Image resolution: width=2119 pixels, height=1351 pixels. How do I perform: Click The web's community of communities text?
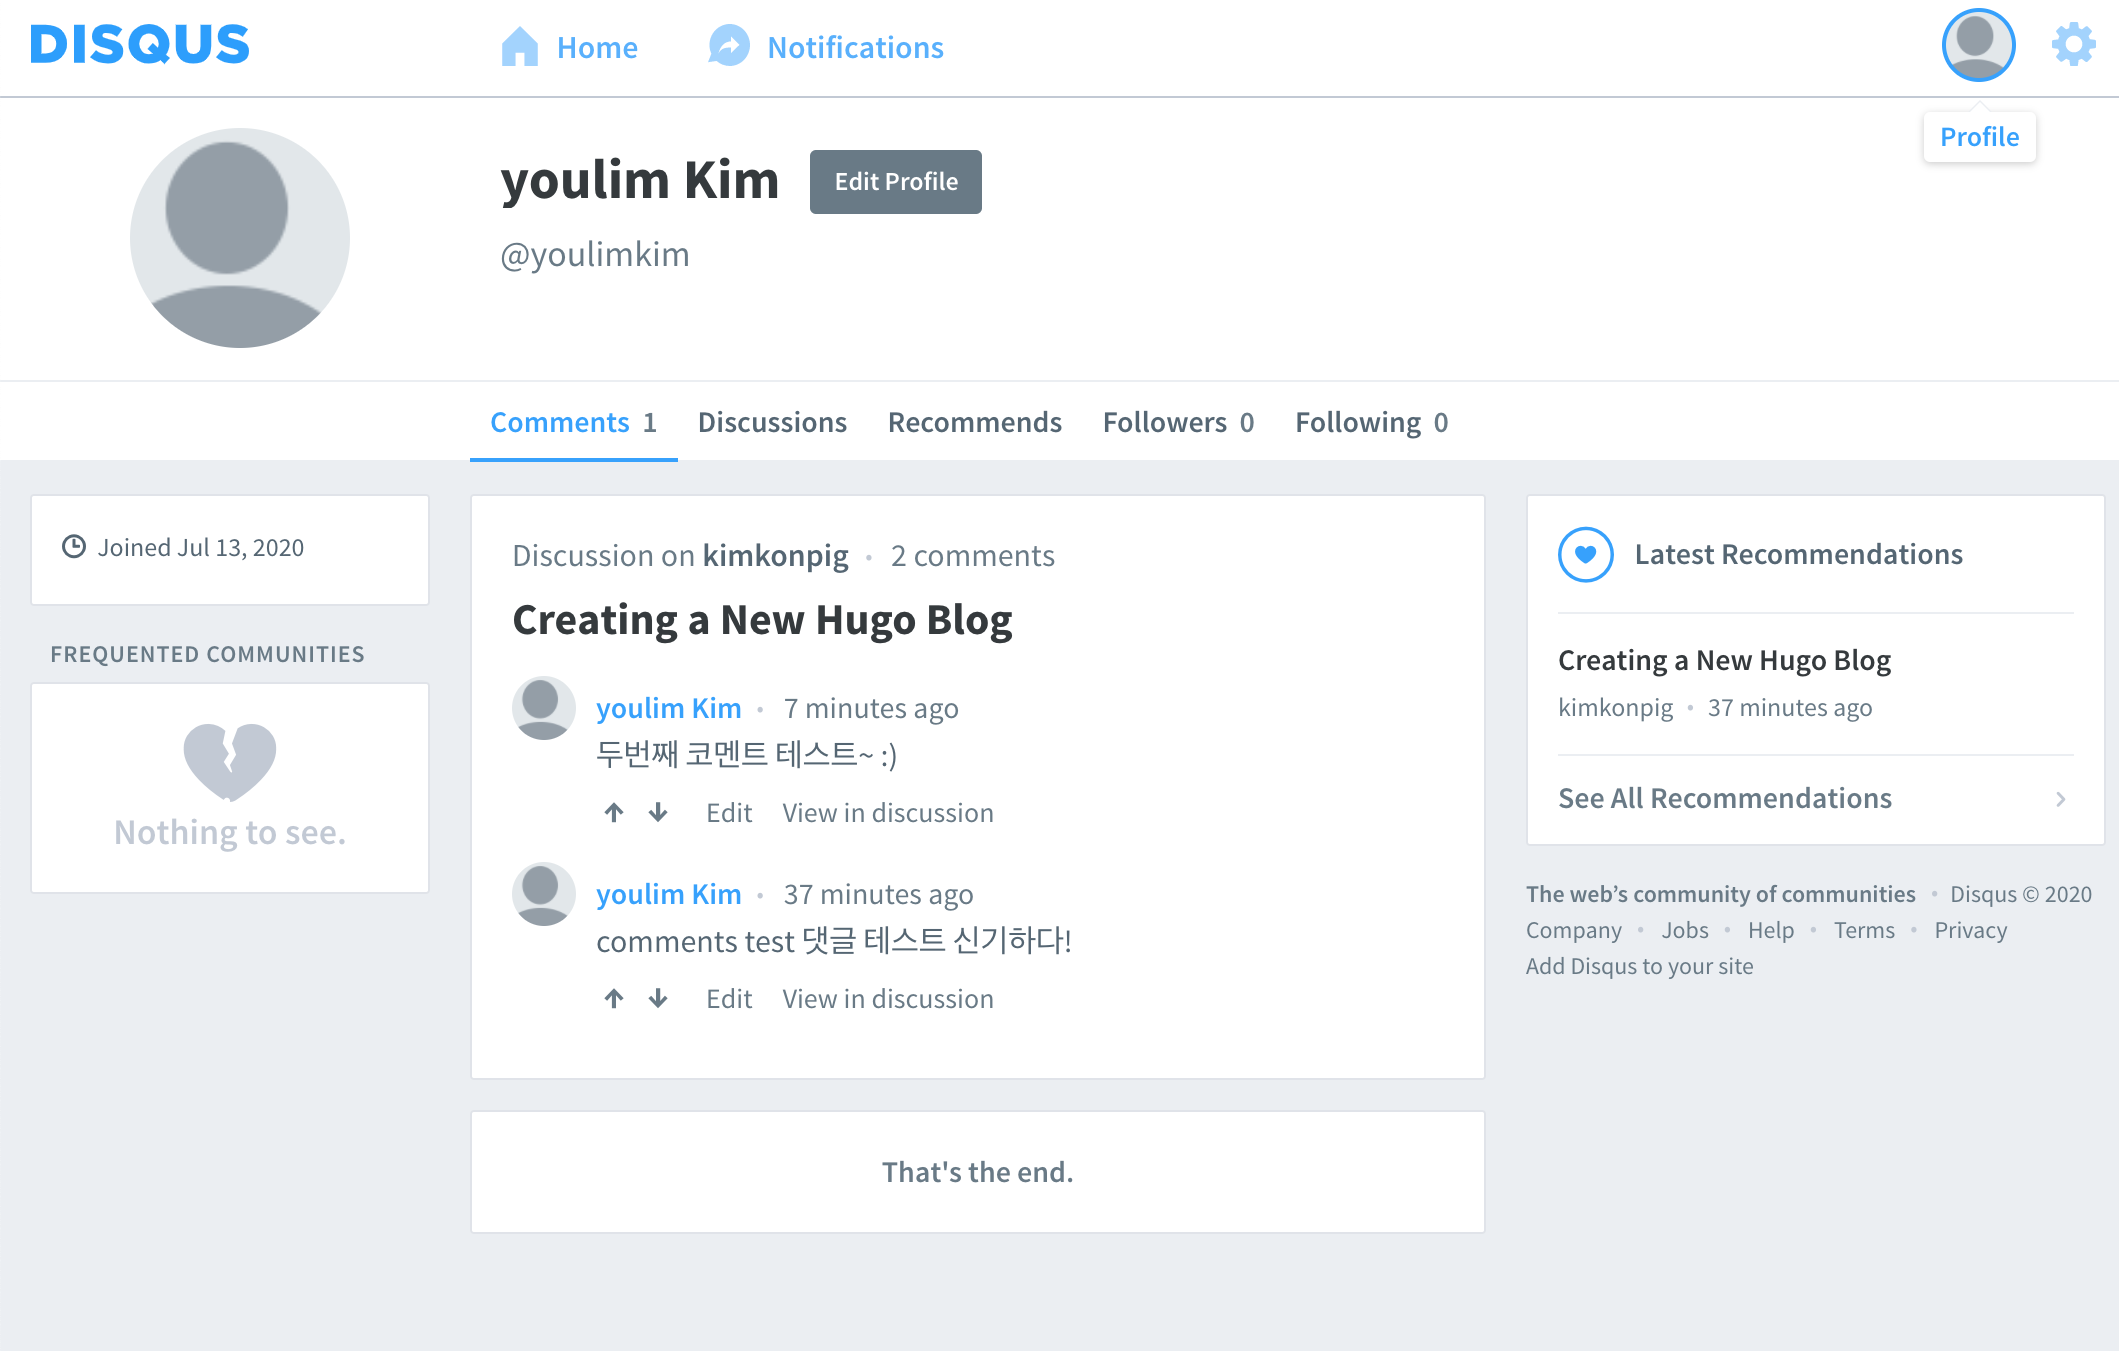[1721, 894]
